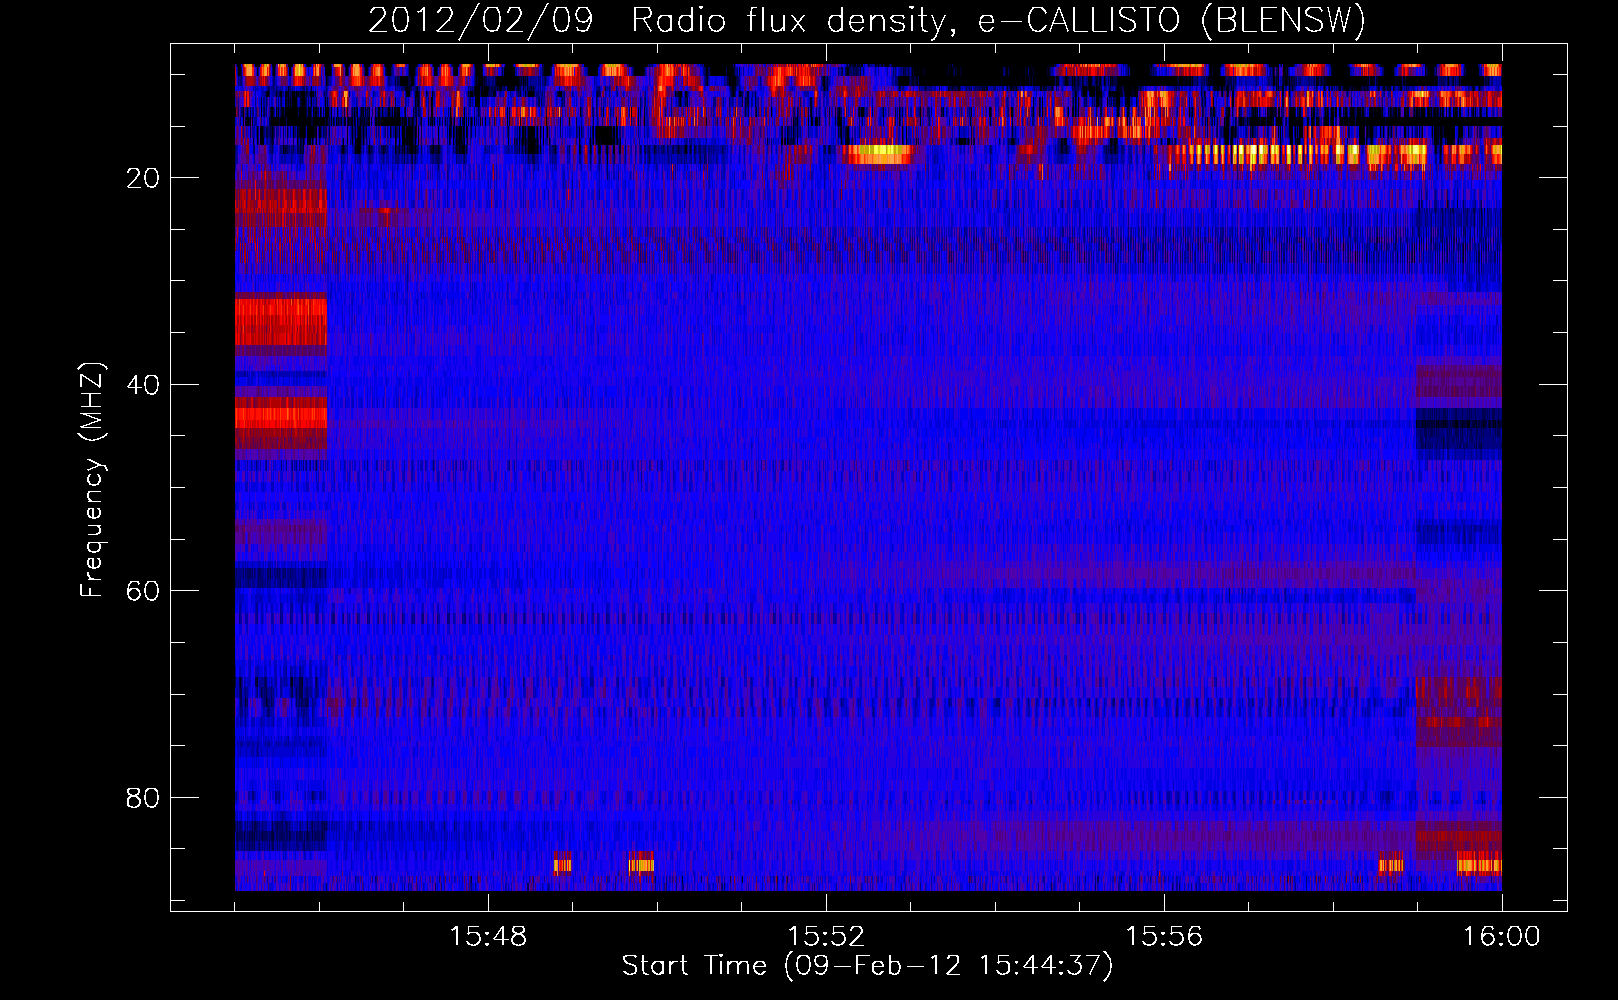
Task: Click the 'Start Time (09-Feb-12 15:44:37)' label
Action: (867, 966)
